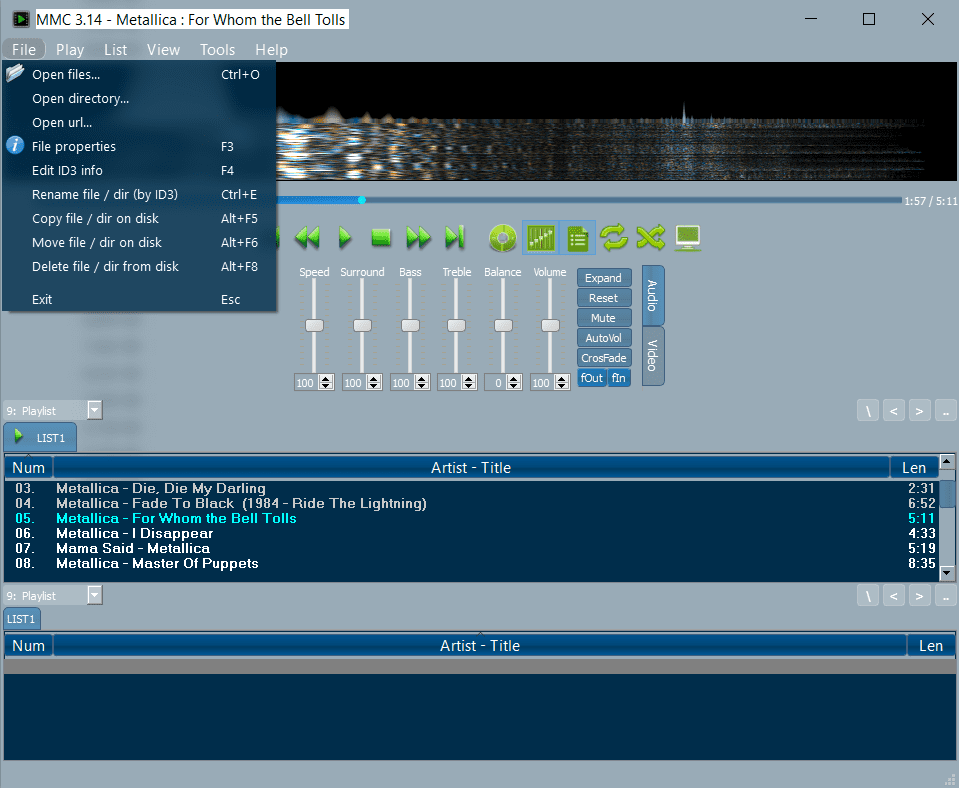
Task: Select Edit ID3 info
Action: [139, 171]
